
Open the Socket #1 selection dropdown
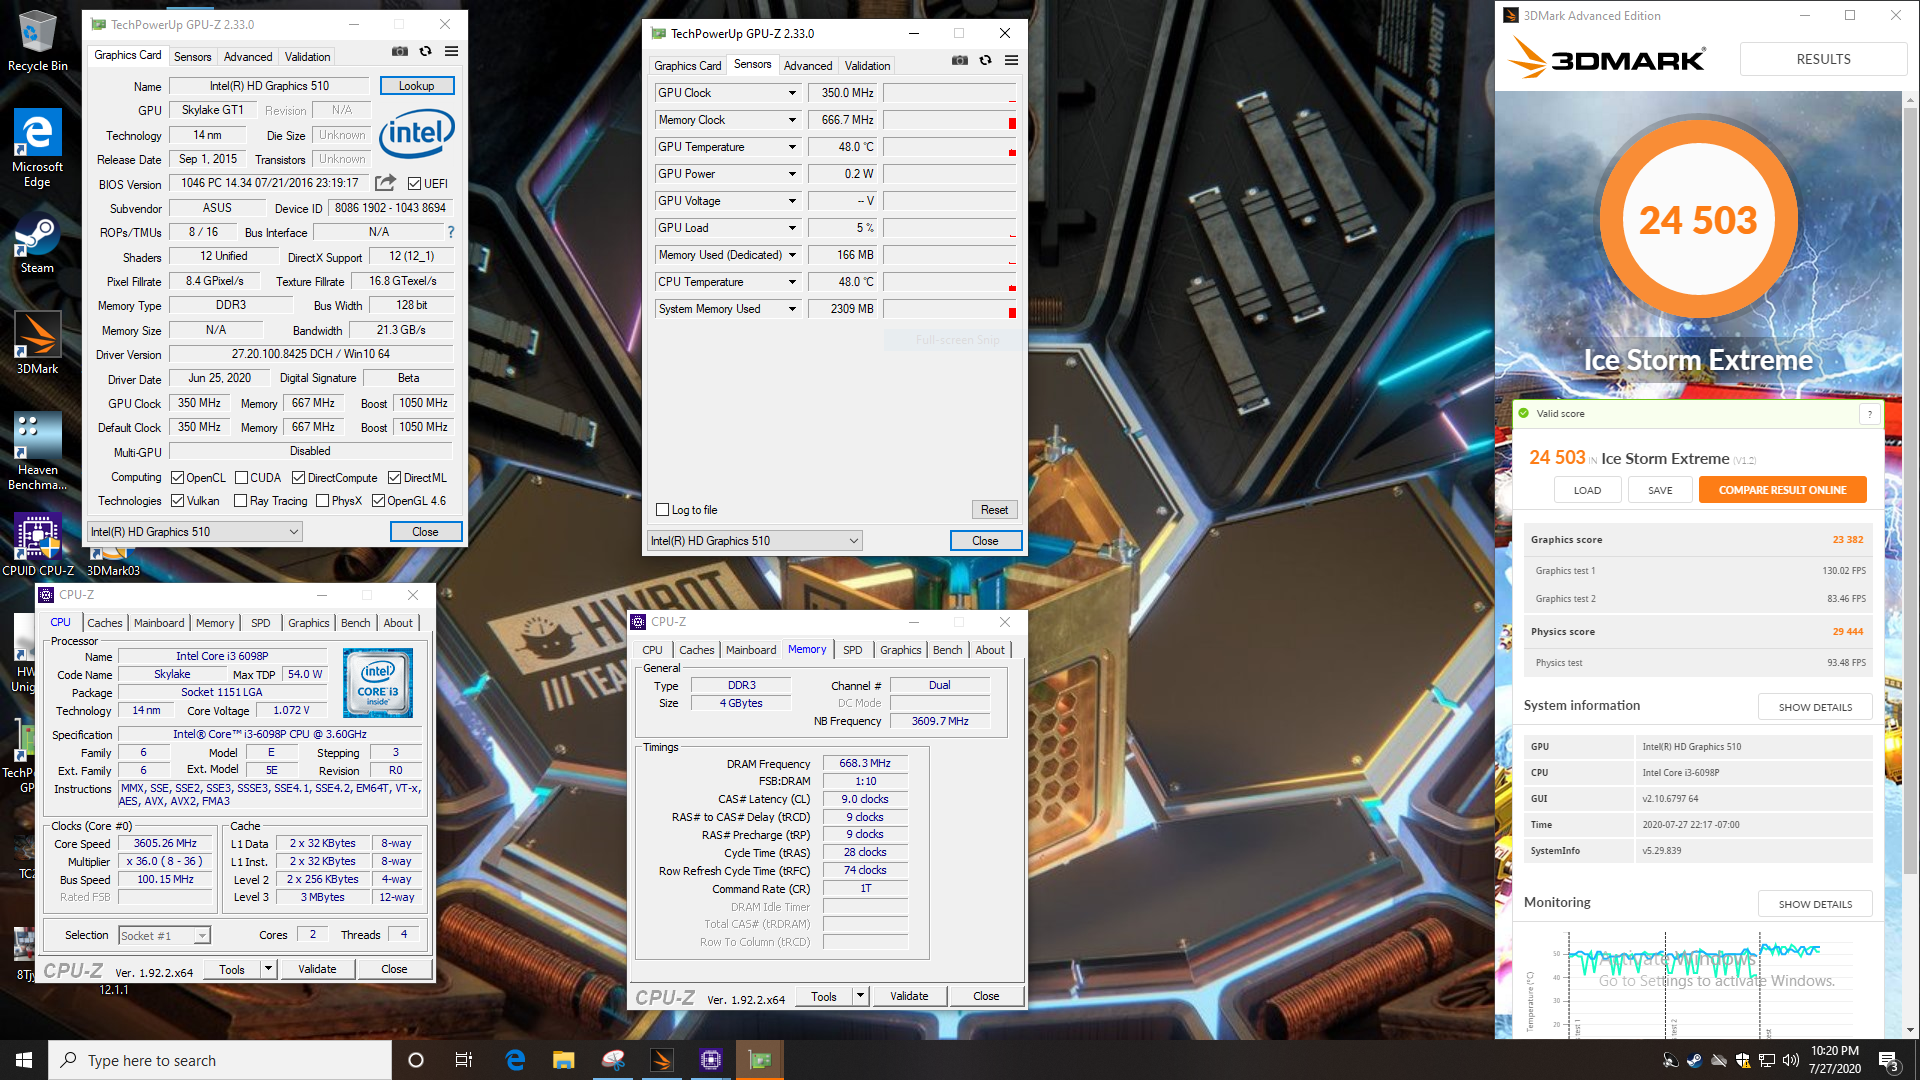pos(164,936)
